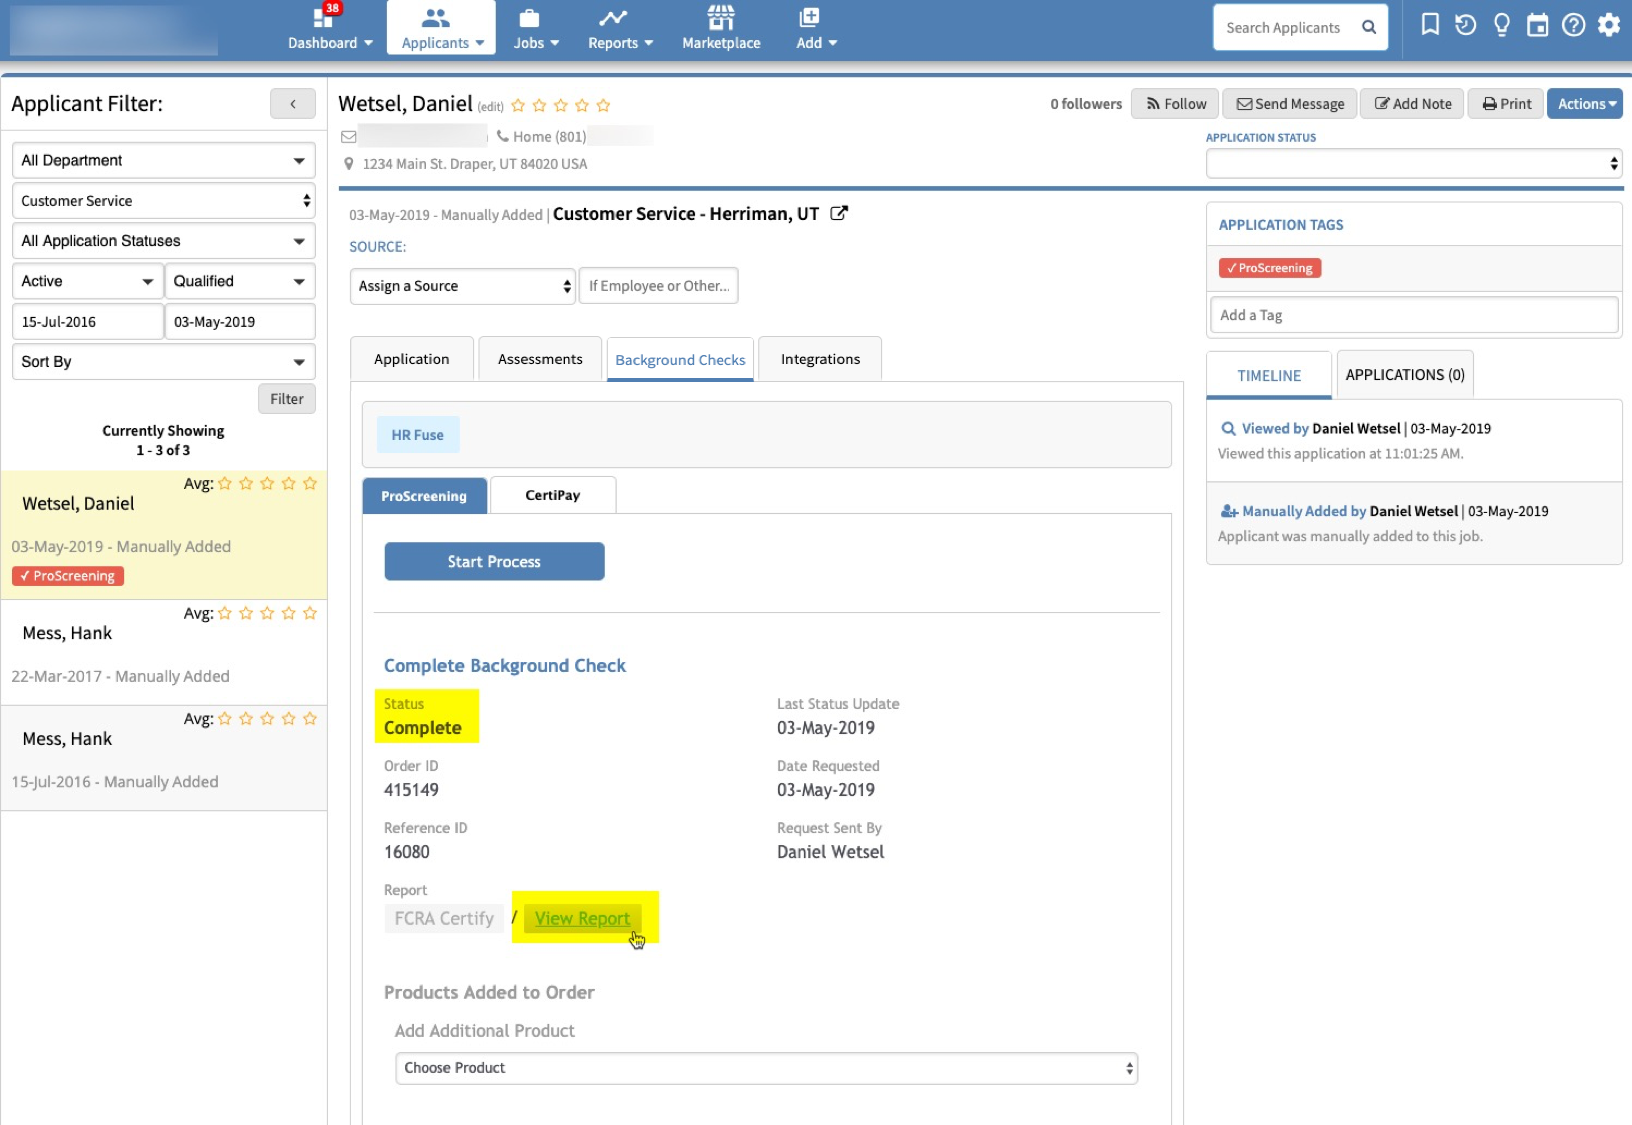Expand the All Department dropdown
Image resolution: width=1632 pixels, height=1125 pixels.
pos(163,161)
